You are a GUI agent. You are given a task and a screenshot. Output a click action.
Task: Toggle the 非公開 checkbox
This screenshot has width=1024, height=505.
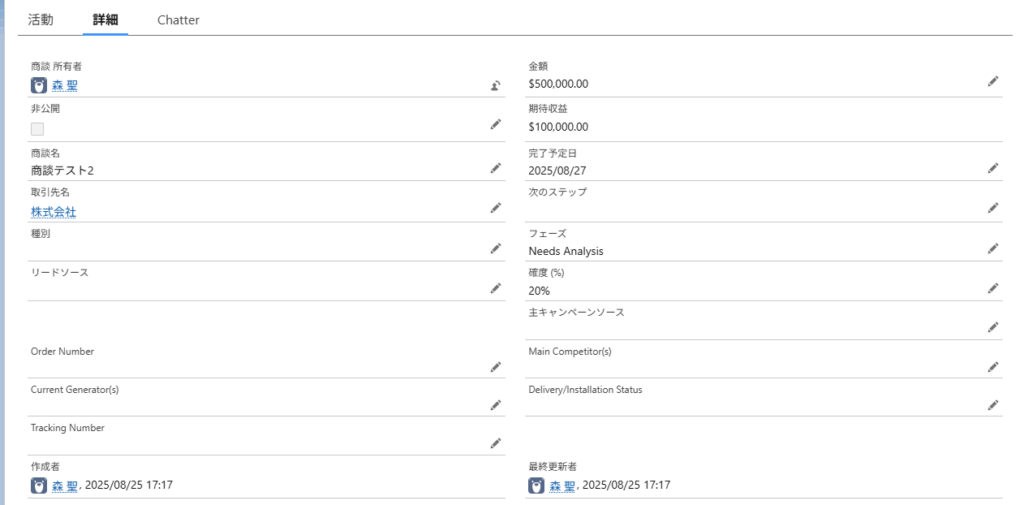(38, 129)
